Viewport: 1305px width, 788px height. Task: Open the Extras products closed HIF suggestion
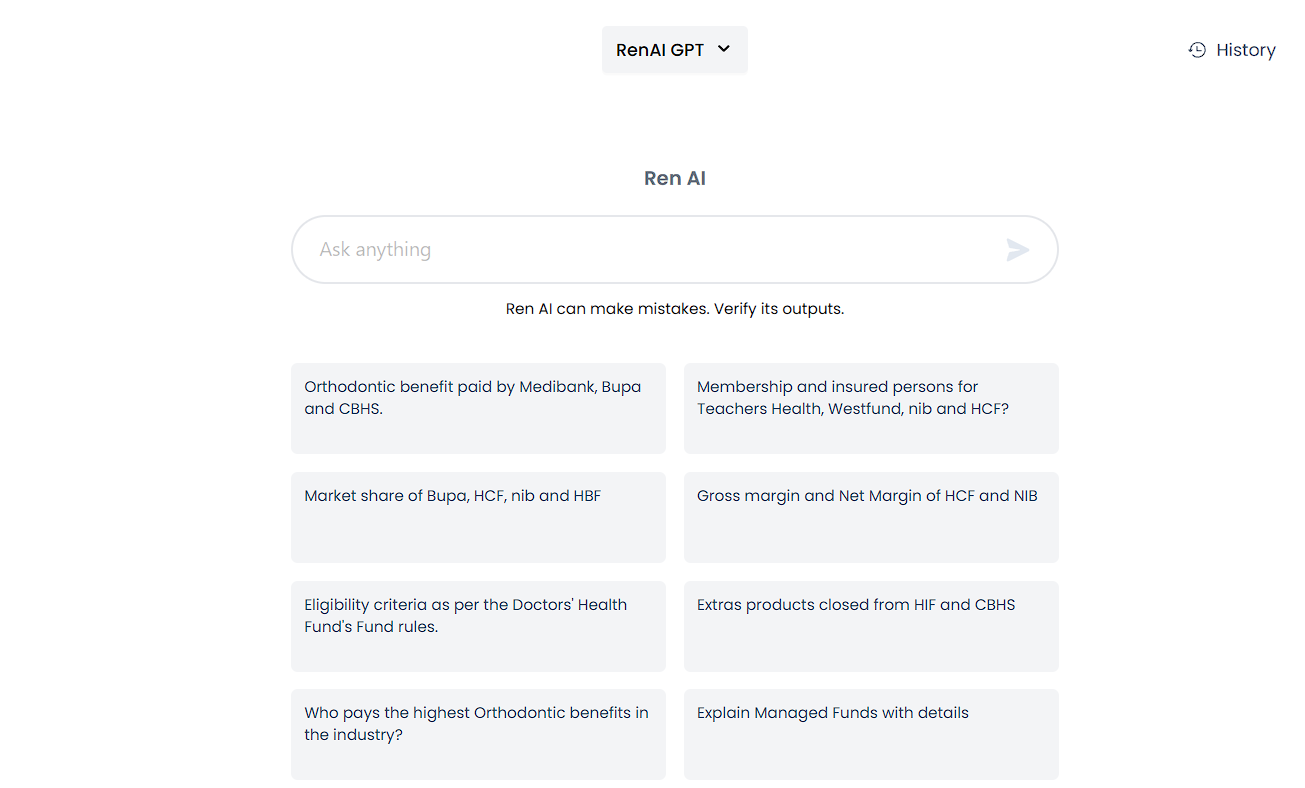click(x=871, y=626)
